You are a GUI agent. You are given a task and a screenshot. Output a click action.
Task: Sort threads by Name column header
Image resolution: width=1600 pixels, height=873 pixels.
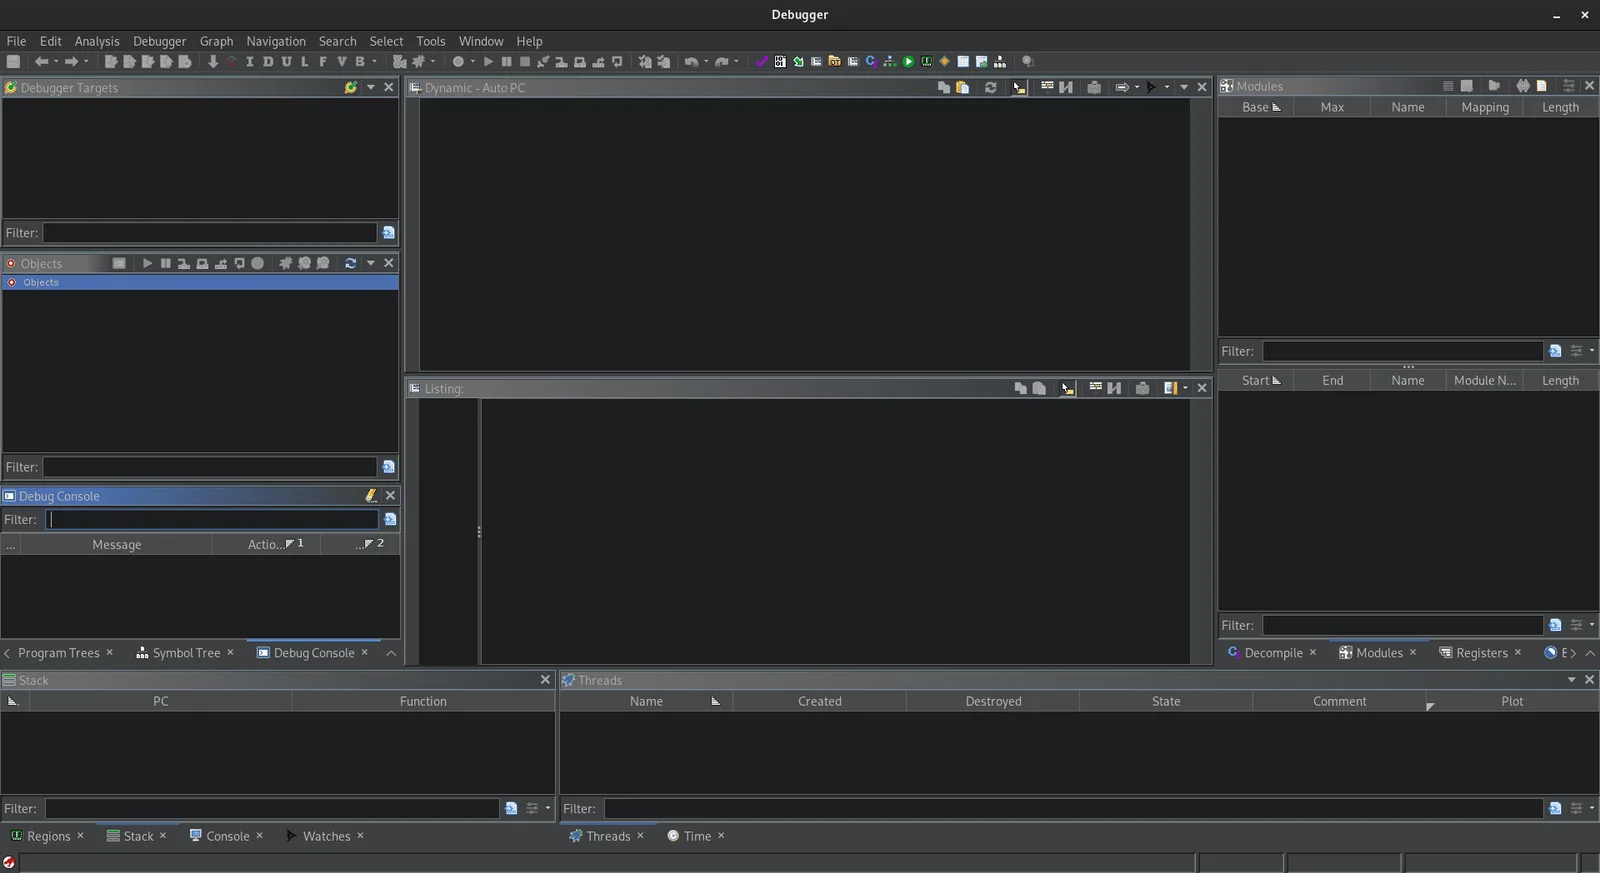coord(646,701)
